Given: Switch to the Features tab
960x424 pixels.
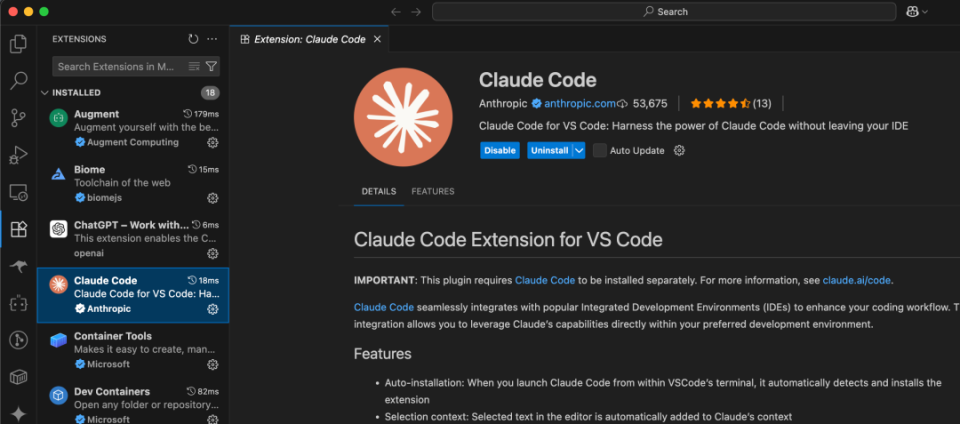Looking at the screenshot, I should pos(432,191).
